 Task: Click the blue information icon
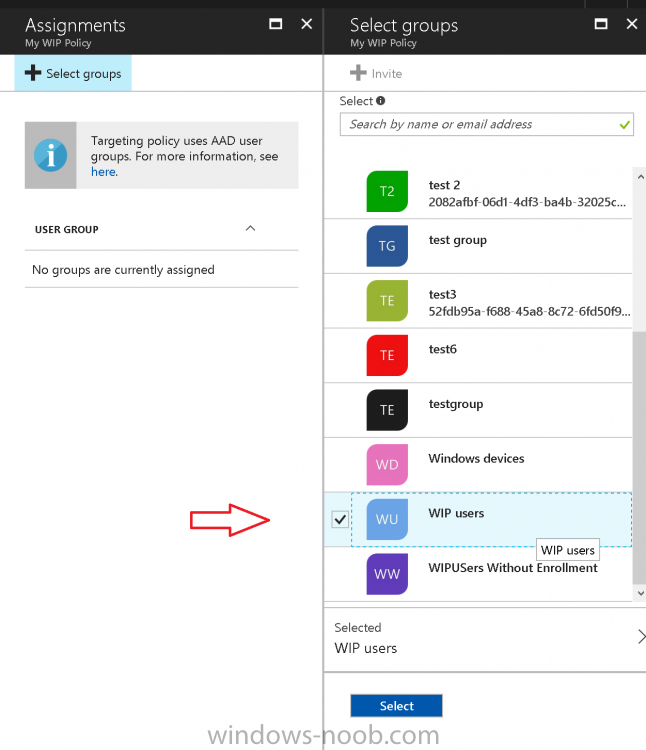point(51,155)
